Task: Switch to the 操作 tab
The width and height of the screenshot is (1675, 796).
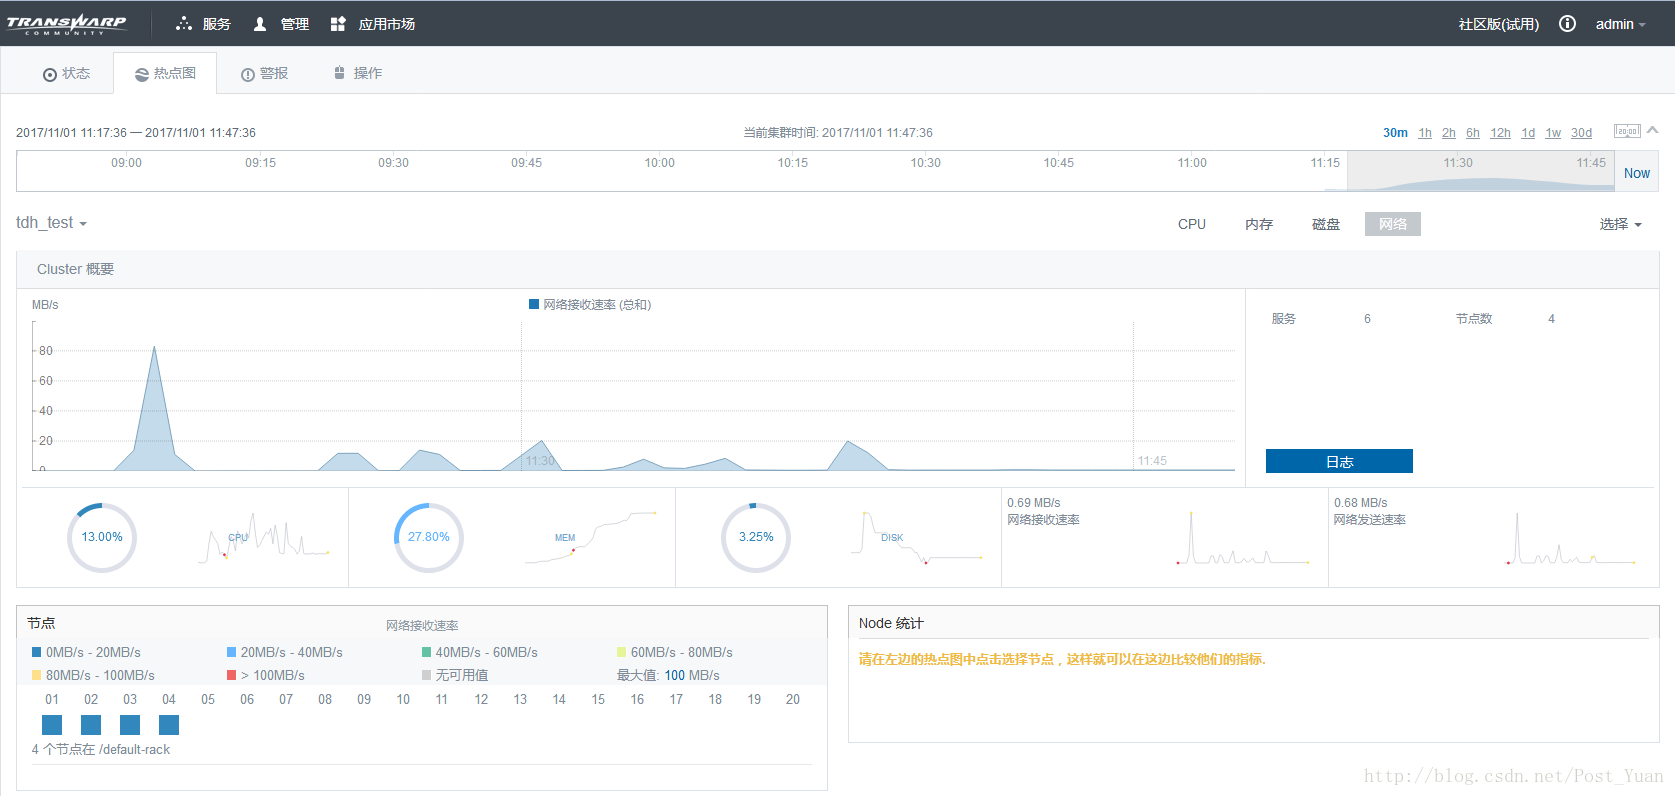Action: (x=357, y=74)
